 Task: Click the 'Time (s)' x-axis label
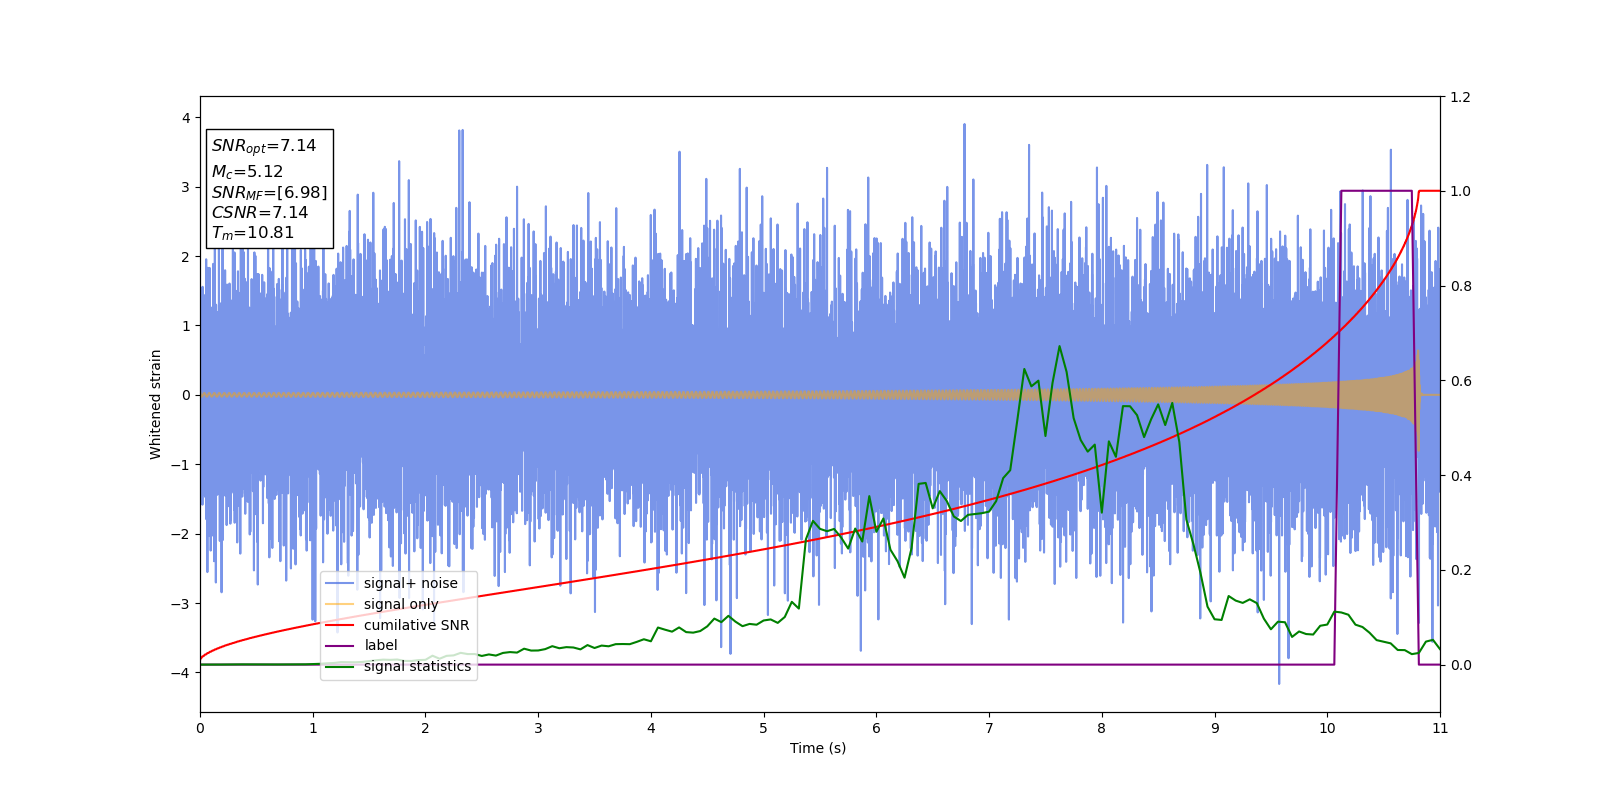818,748
